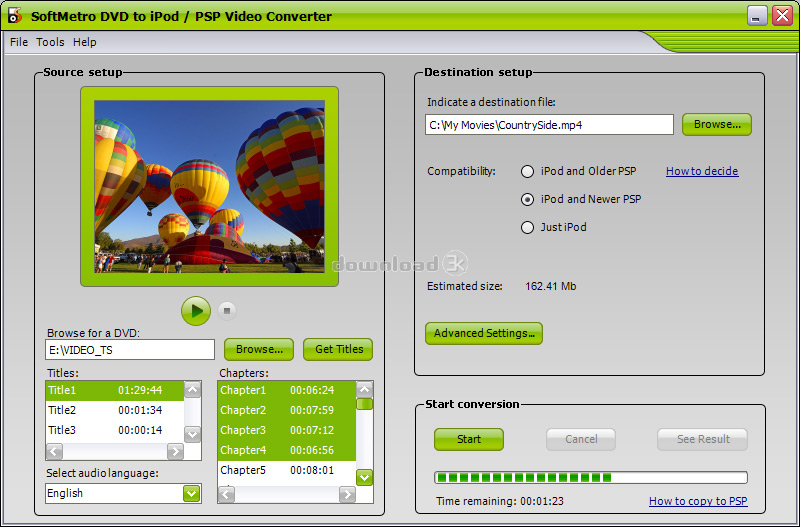Screen dimensions: 800x527
Task: Open the Tools menu
Action: (50, 42)
